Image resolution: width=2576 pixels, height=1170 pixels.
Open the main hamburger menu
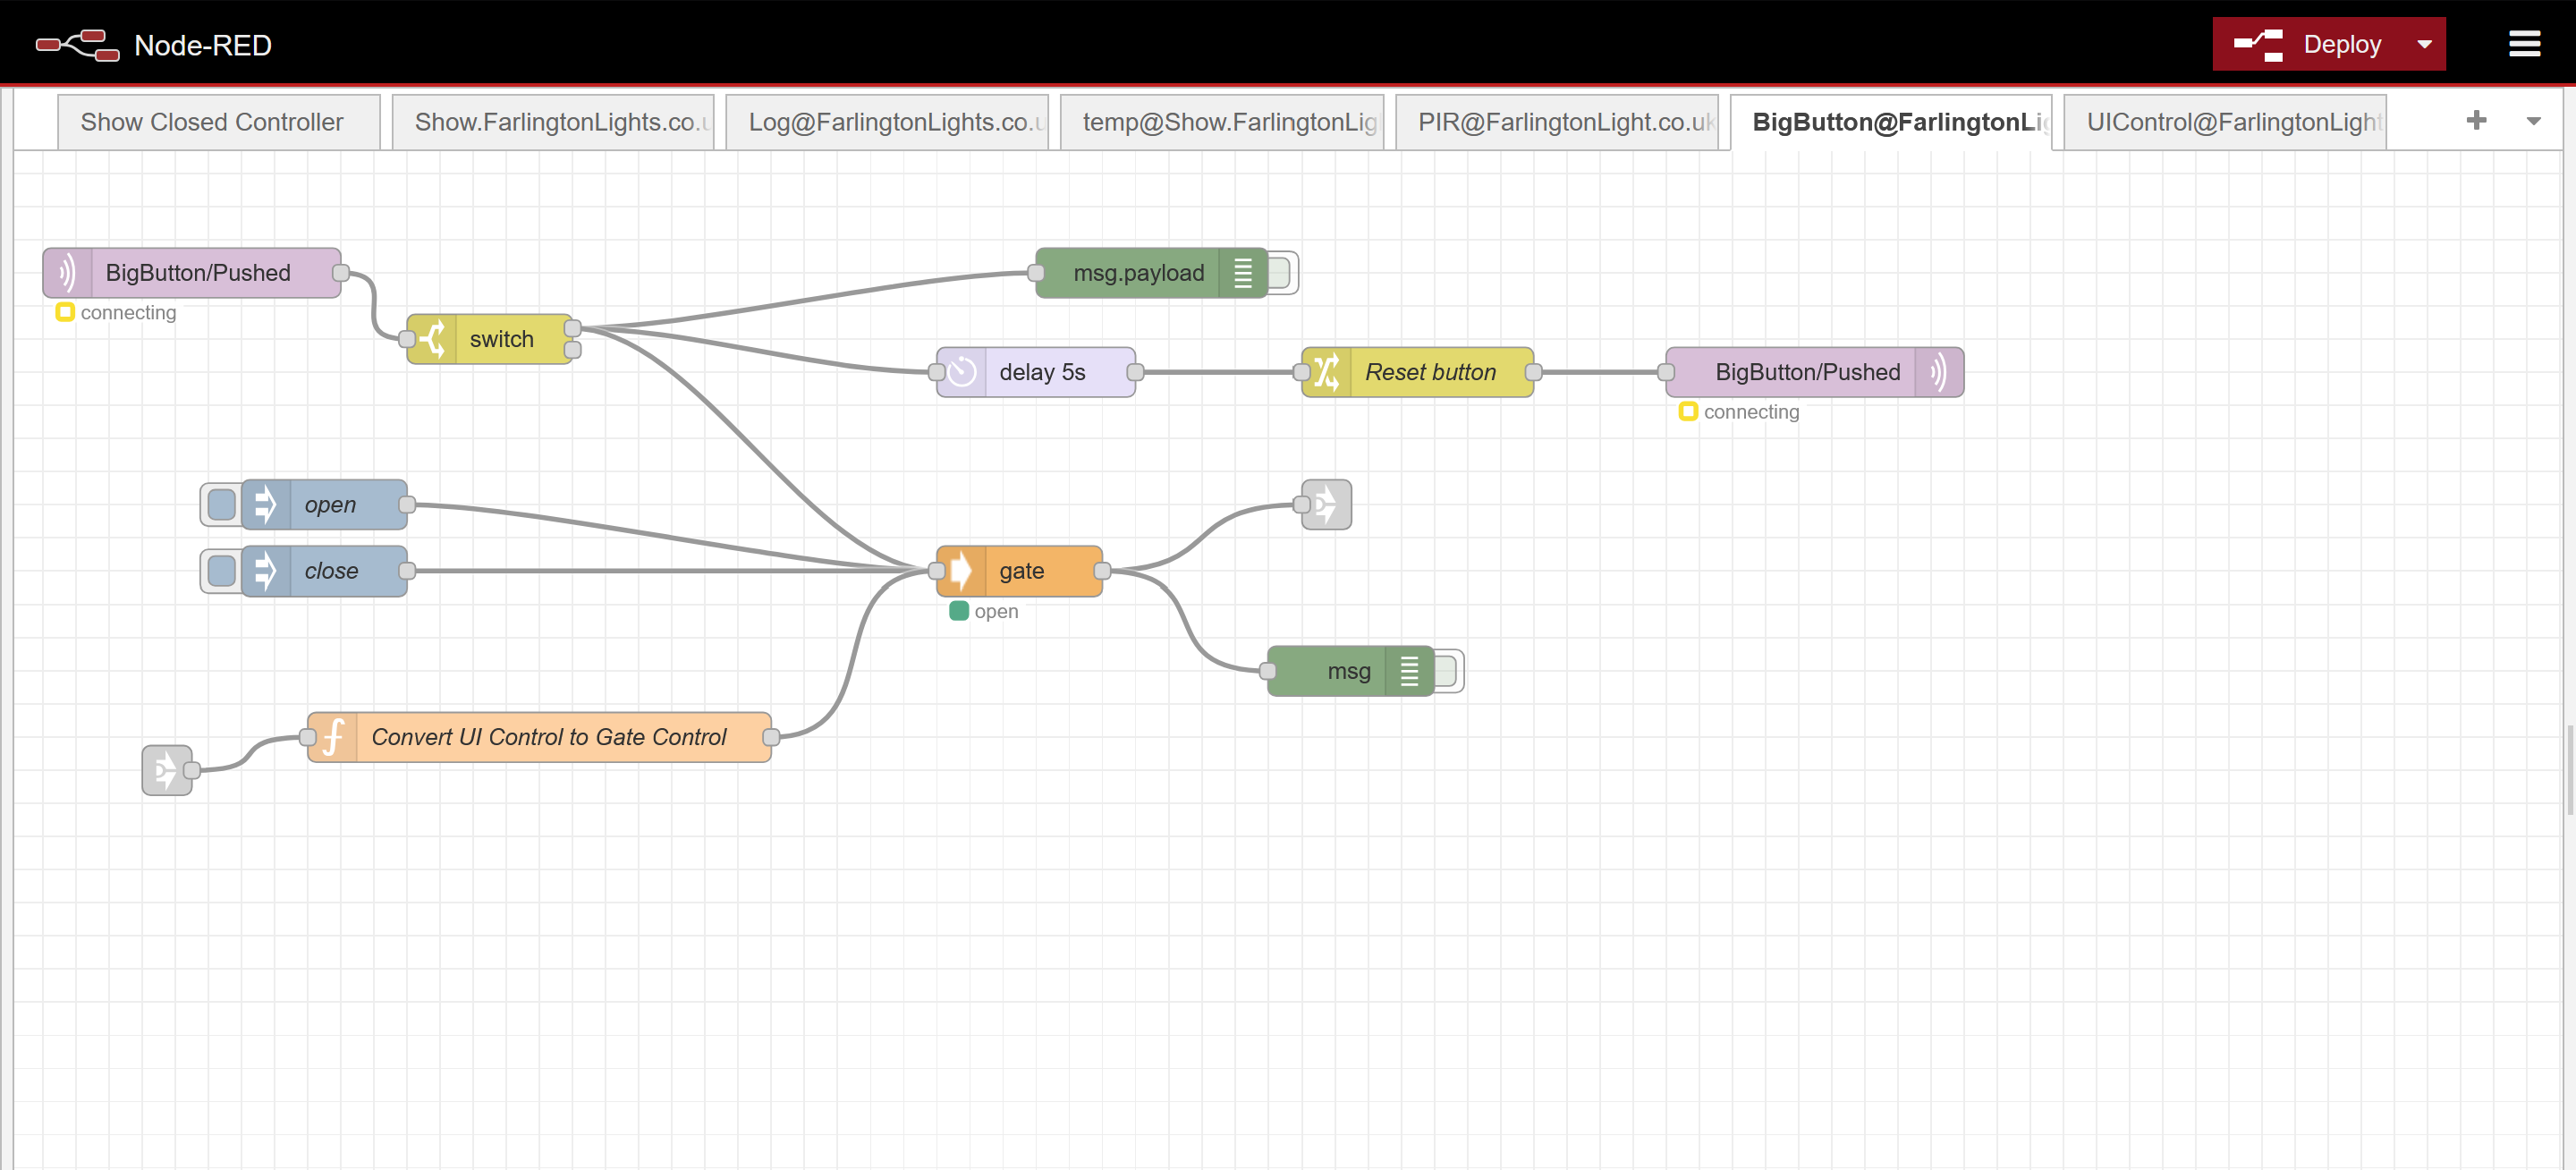[2524, 44]
